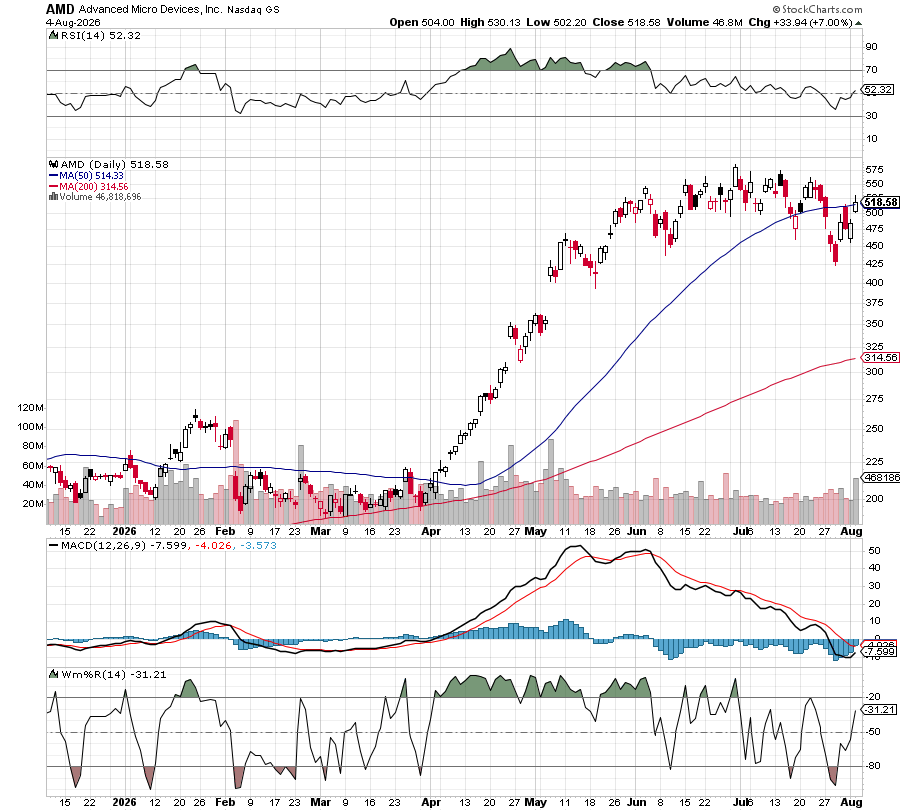Click the Wm%R(14) -31.21 legend text
Image resolution: width=900 pixels, height=811 pixels.
tap(113, 674)
